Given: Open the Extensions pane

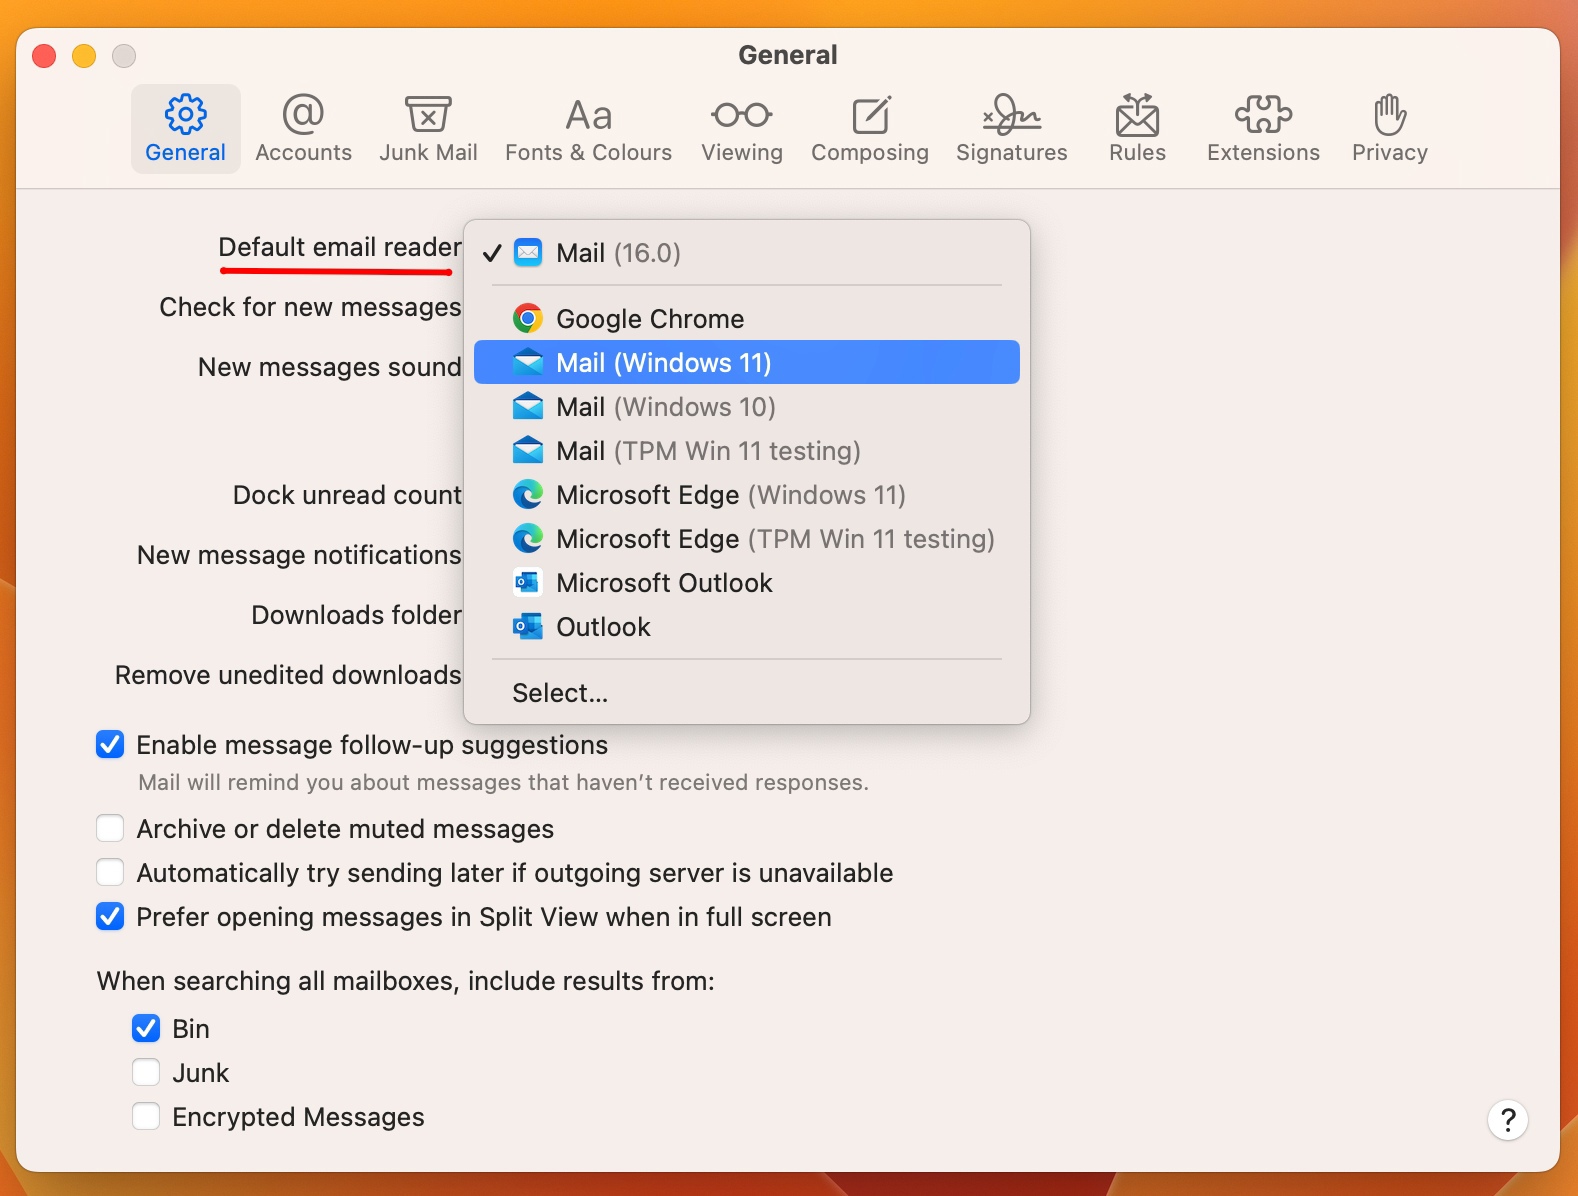Looking at the screenshot, I should (x=1263, y=129).
